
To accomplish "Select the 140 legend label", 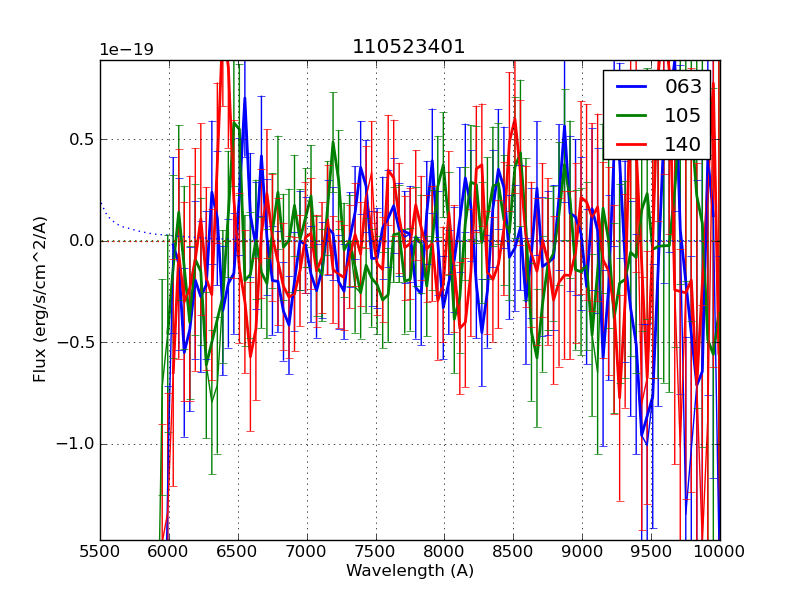I will (x=683, y=144).
